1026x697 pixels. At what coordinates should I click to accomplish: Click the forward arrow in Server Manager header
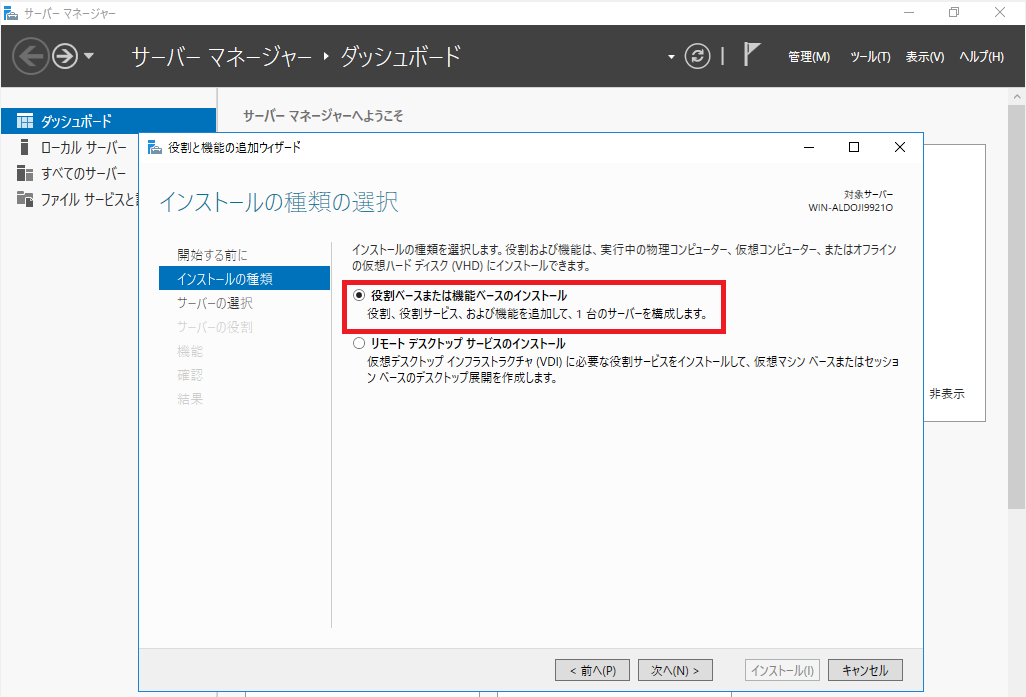coord(65,56)
